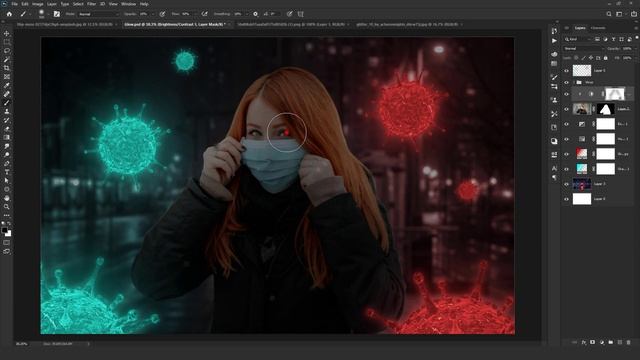Open the Brush Settings panel toggle
This screenshot has height=360, width=640.
(x=57, y=14)
